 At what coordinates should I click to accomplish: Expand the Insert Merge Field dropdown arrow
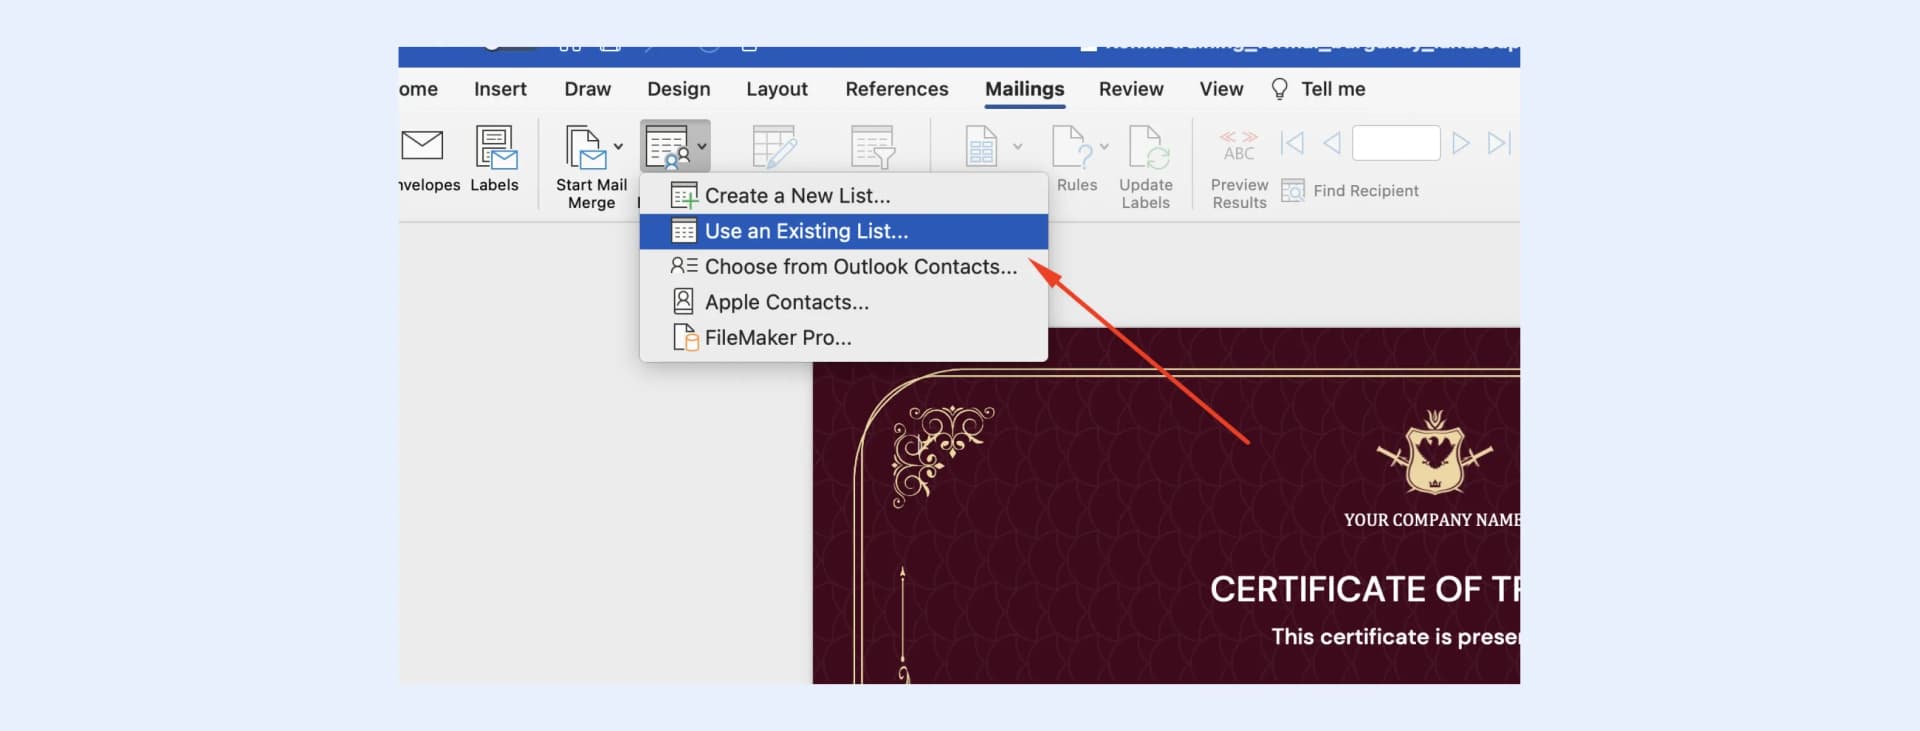(x=1017, y=147)
